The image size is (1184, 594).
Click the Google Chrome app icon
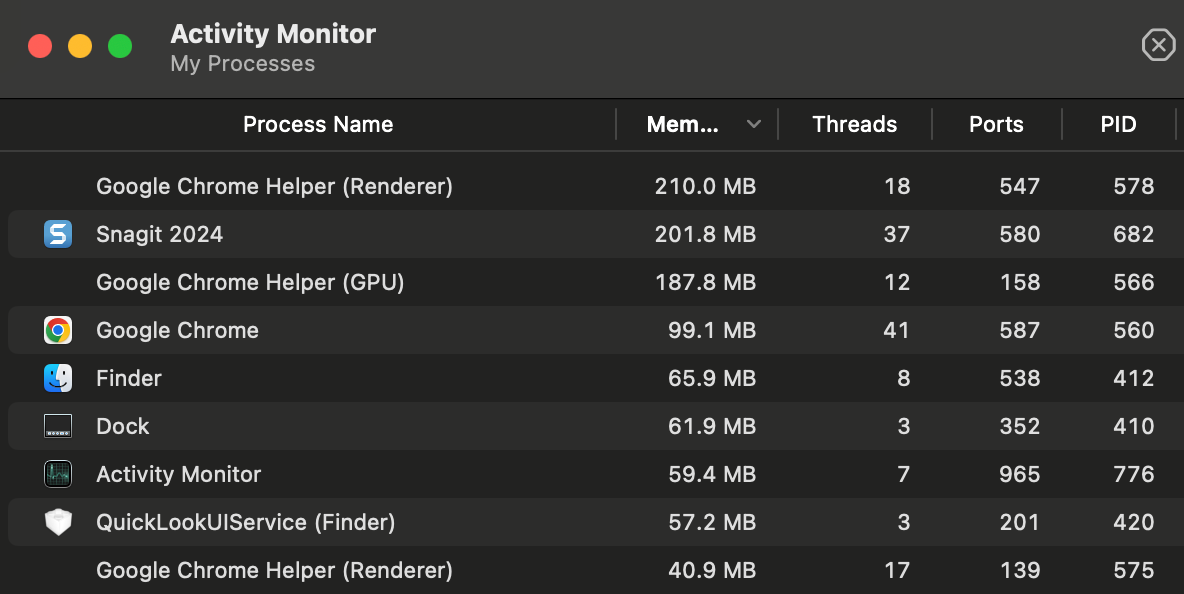point(58,330)
